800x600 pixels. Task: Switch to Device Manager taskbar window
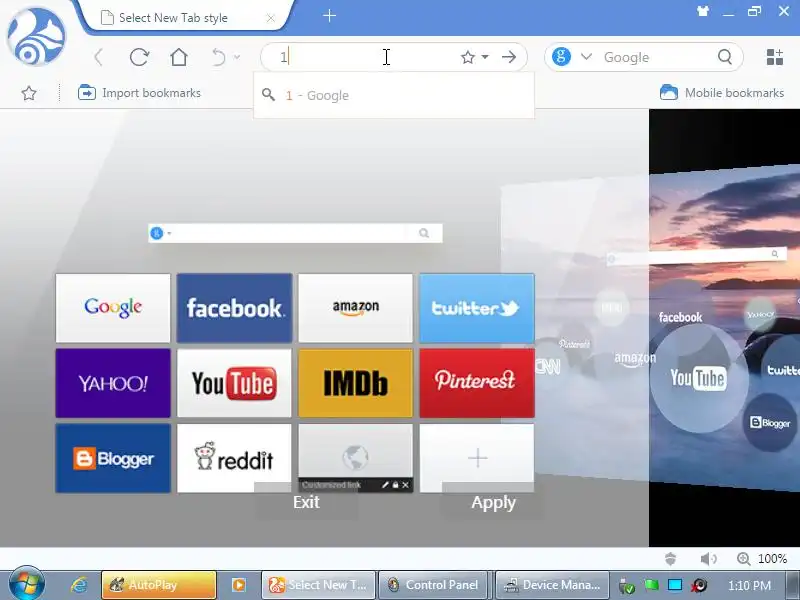point(552,585)
